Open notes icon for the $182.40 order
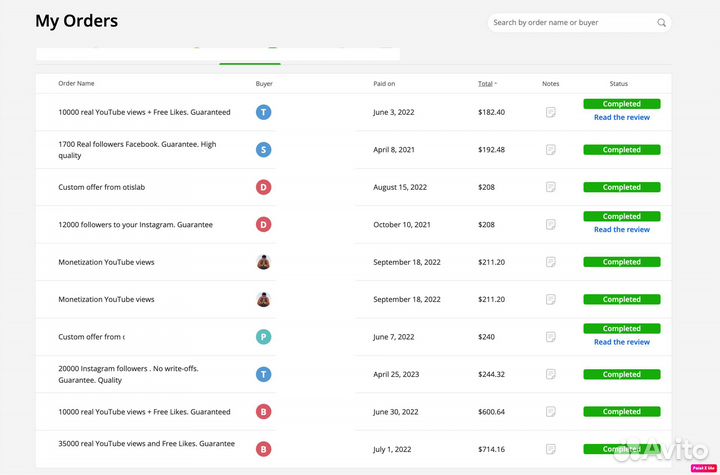 pyautogui.click(x=550, y=112)
